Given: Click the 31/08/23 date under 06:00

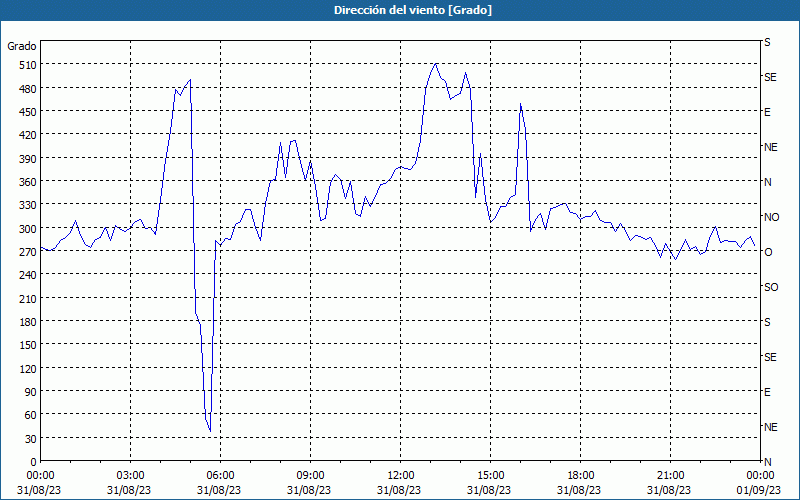Looking at the screenshot, I should (x=219, y=490).
